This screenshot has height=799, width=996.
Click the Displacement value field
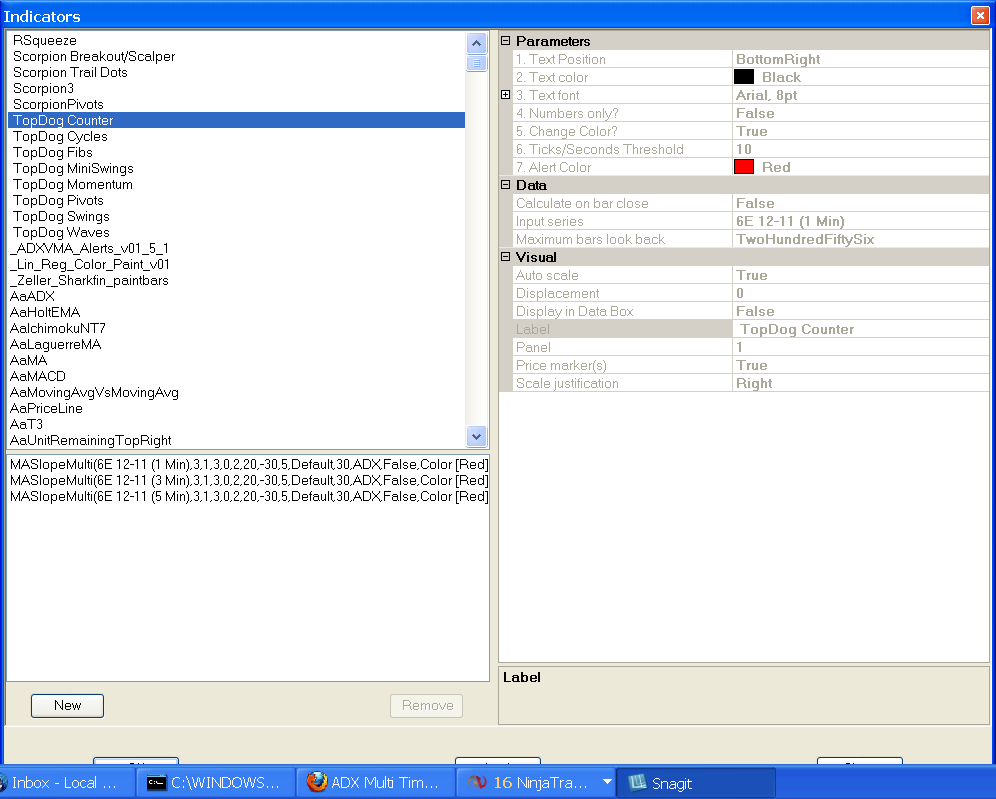pyautogui.click(x=861, y=293)
